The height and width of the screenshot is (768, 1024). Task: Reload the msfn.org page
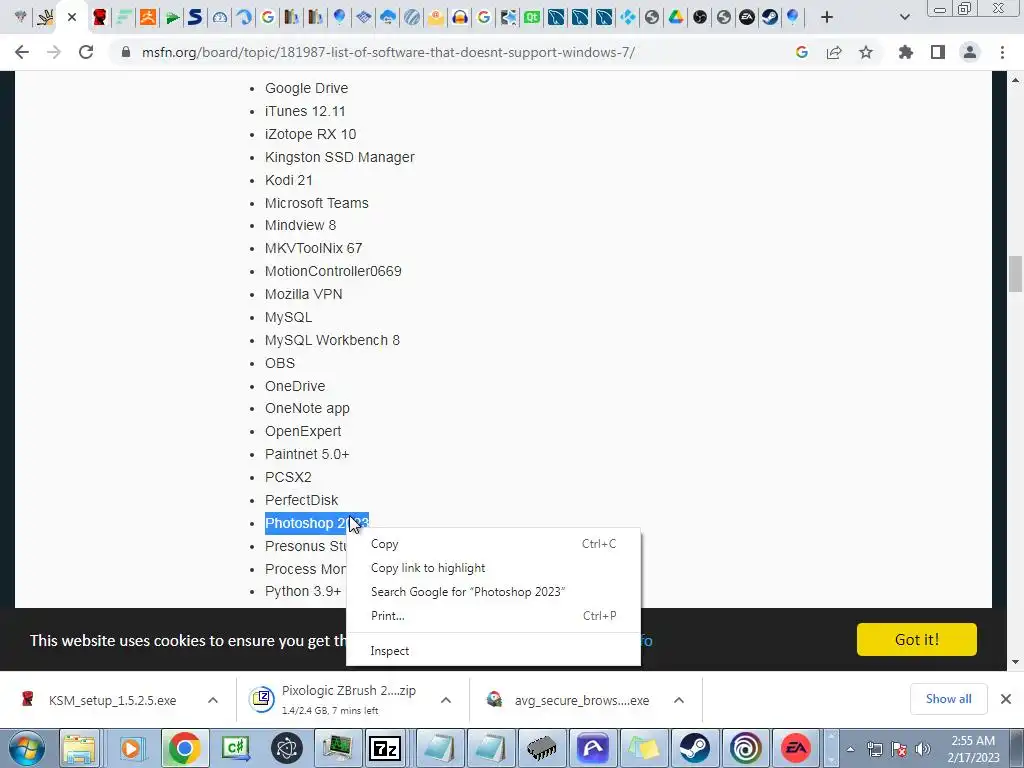(86, 52)
